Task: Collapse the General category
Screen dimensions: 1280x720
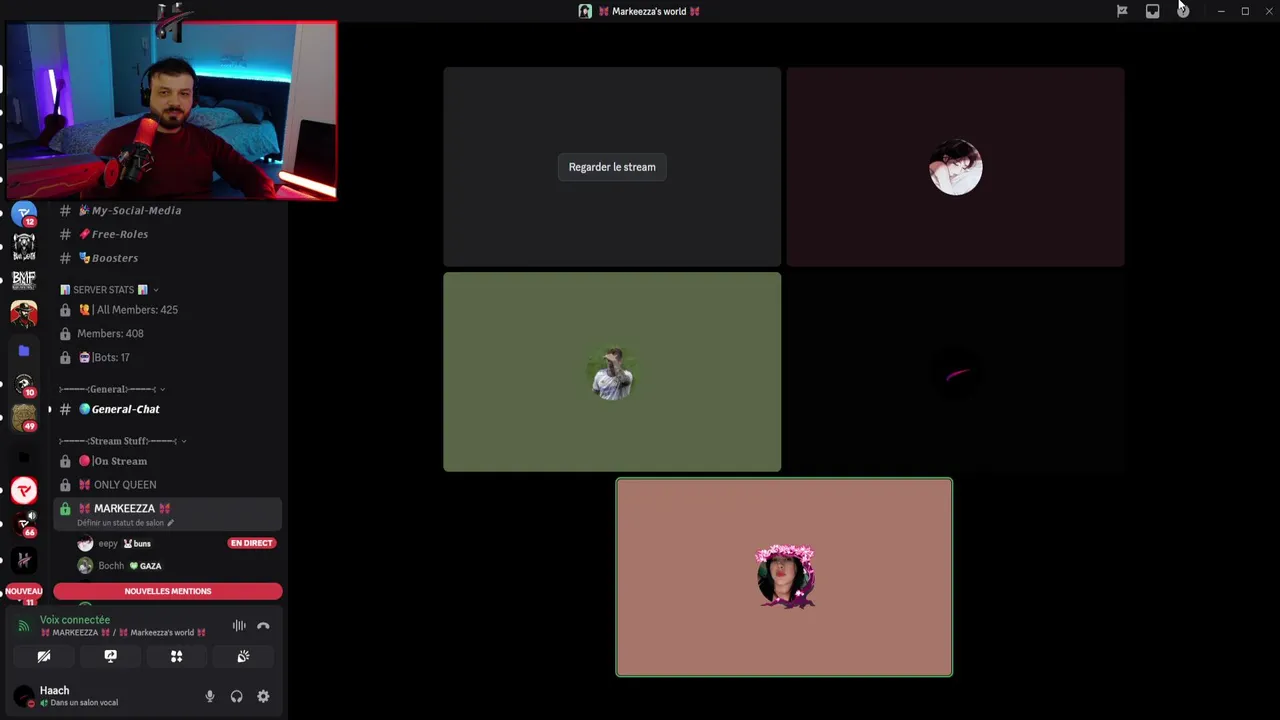Action: [x=112, y=389]
